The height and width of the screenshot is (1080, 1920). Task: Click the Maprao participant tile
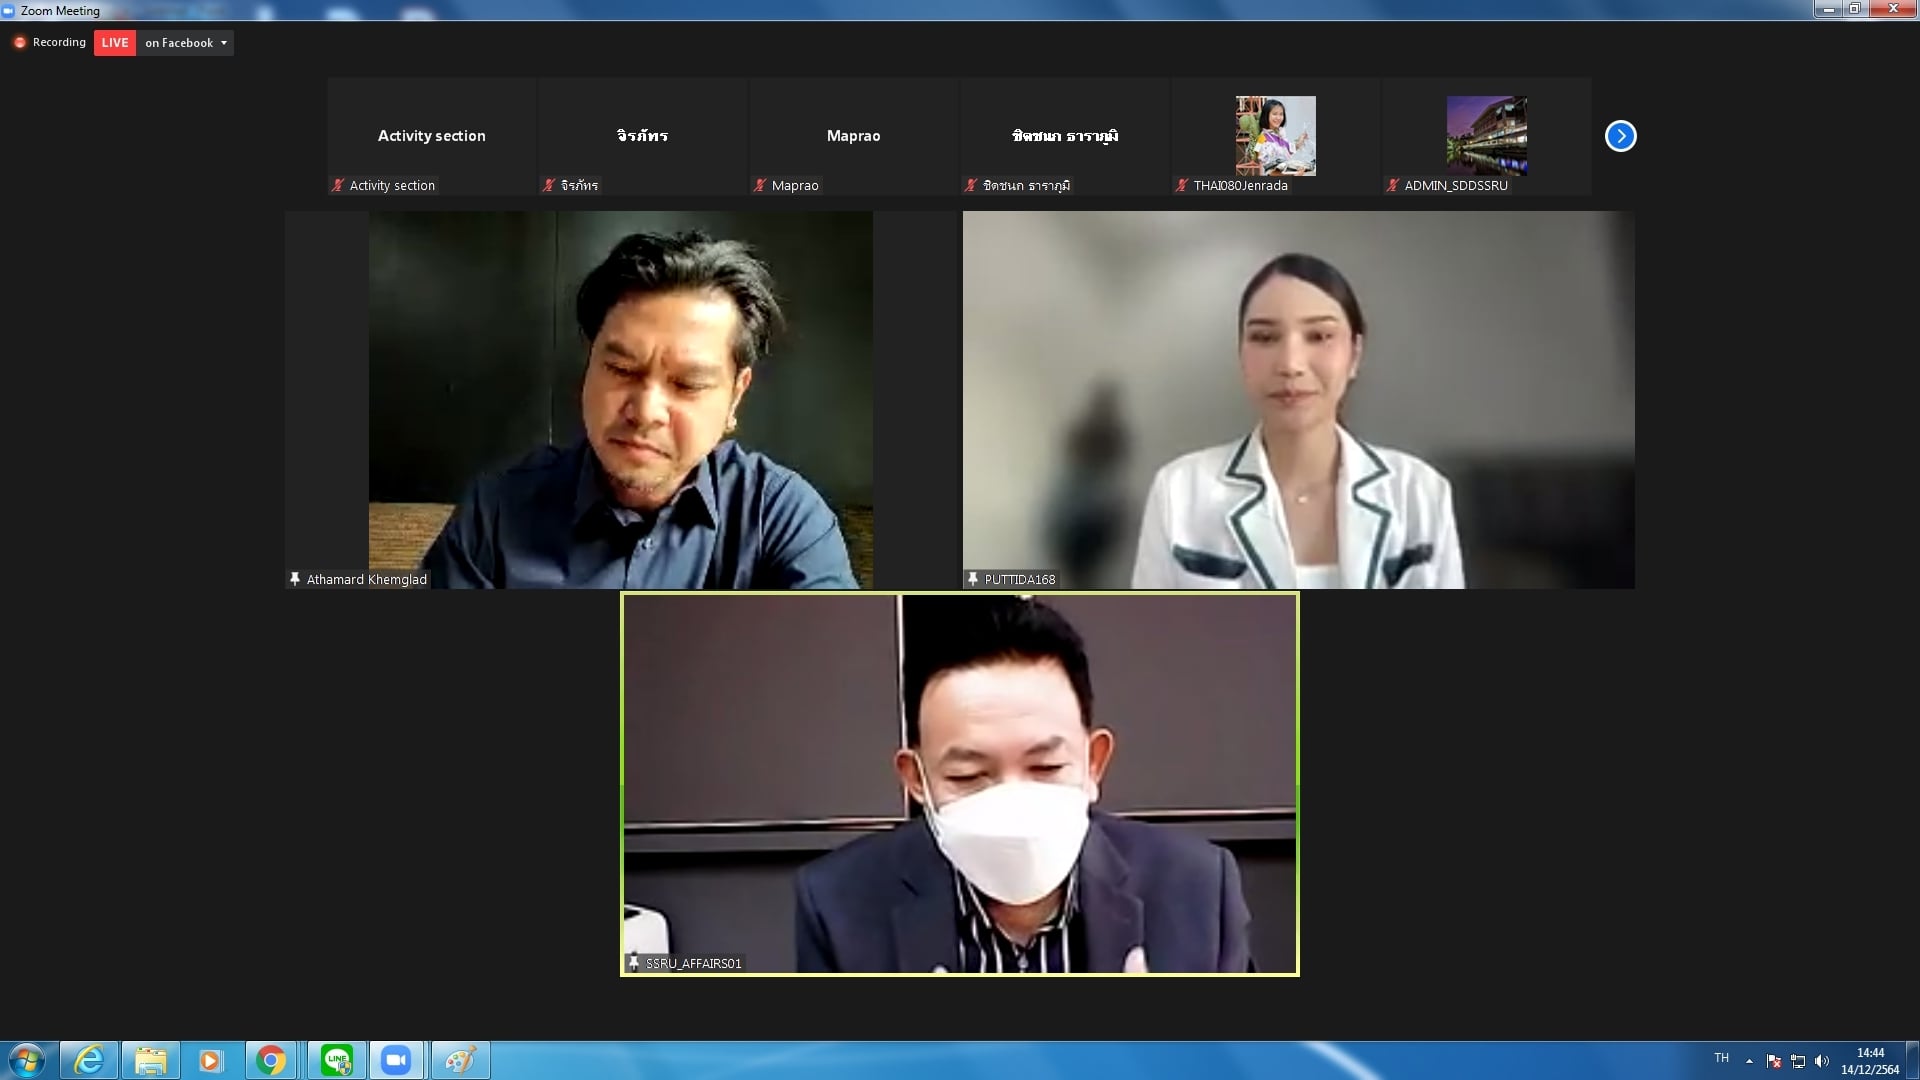pos(853,136)
